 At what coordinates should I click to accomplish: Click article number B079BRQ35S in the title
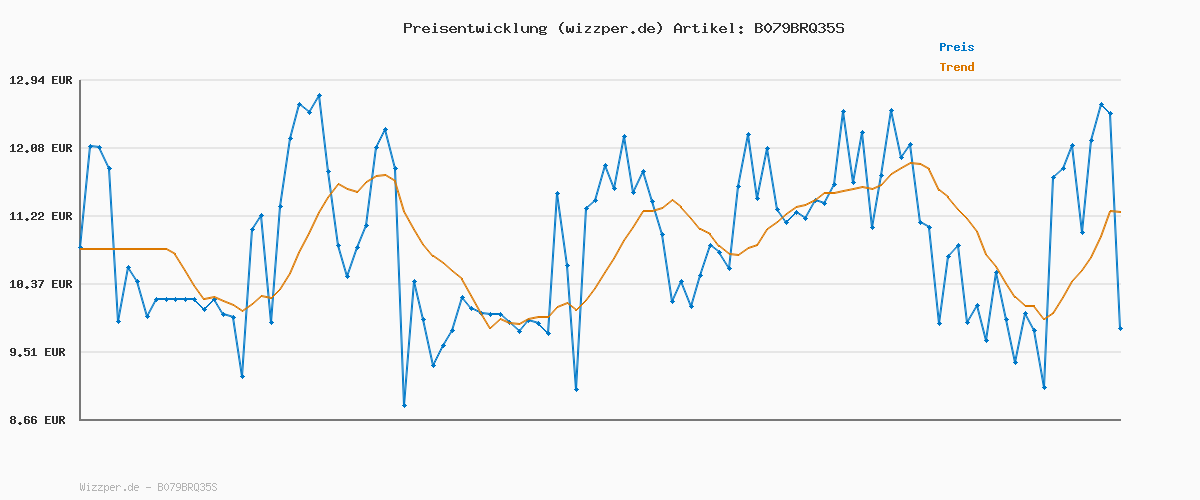pos(799,28)
